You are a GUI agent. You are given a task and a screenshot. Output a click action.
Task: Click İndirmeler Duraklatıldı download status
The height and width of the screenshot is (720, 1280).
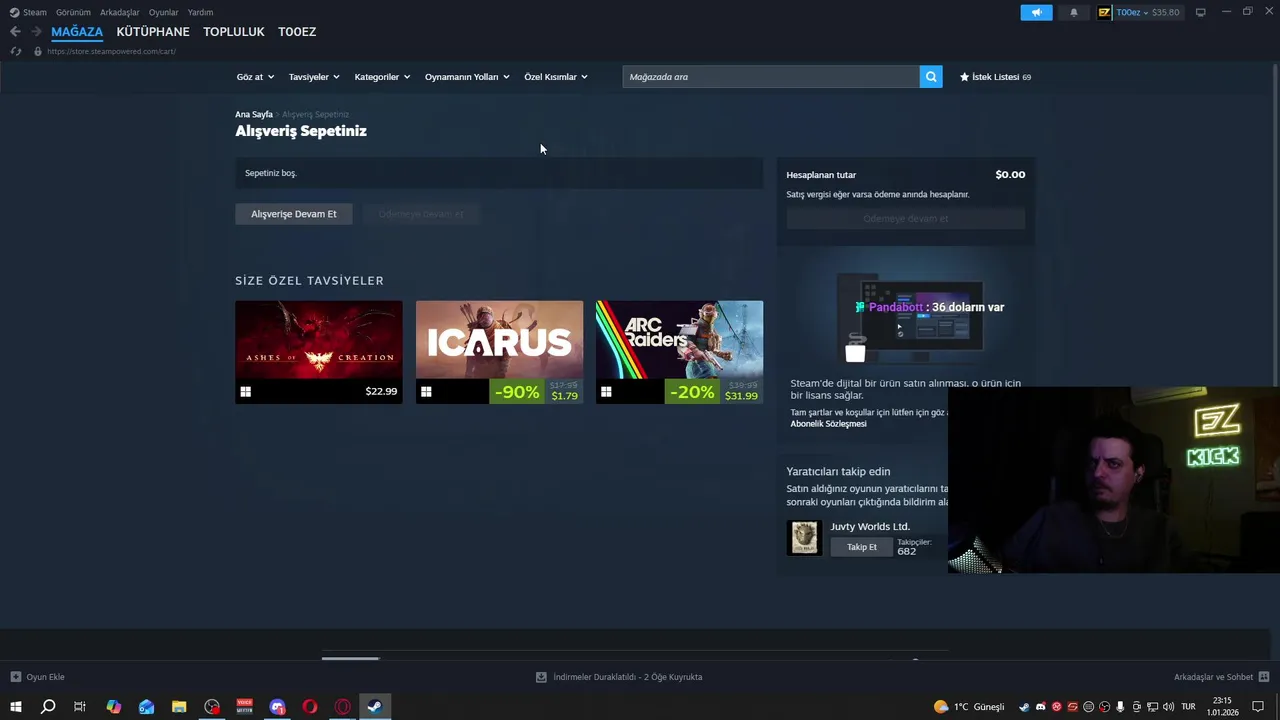pyautogui.click(x=627, y=677)
